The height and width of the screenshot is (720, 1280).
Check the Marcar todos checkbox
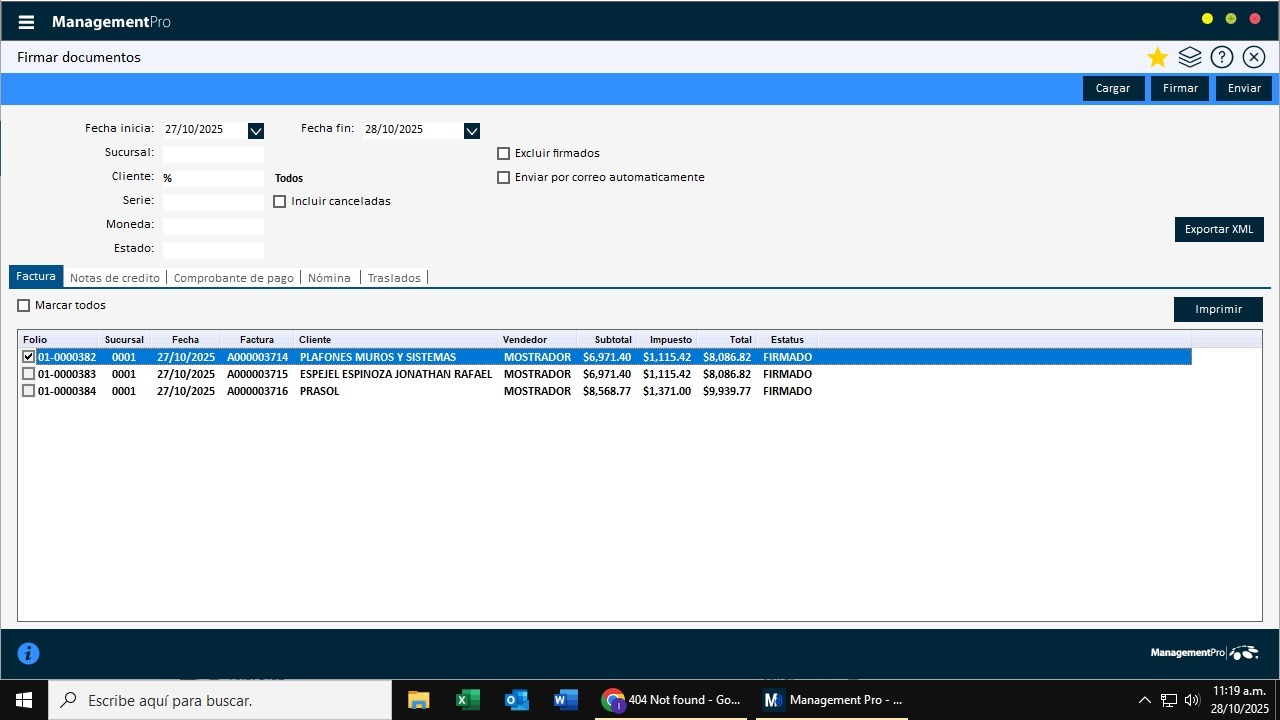(x=24, y=306)
